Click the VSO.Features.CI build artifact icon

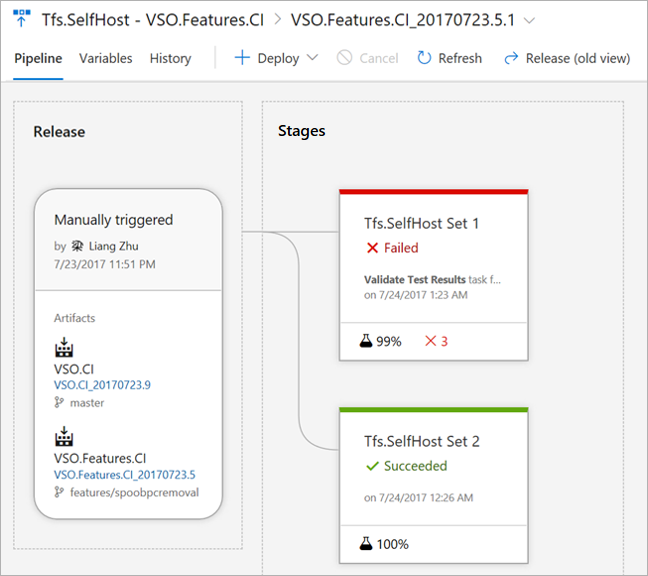[63, 439]
